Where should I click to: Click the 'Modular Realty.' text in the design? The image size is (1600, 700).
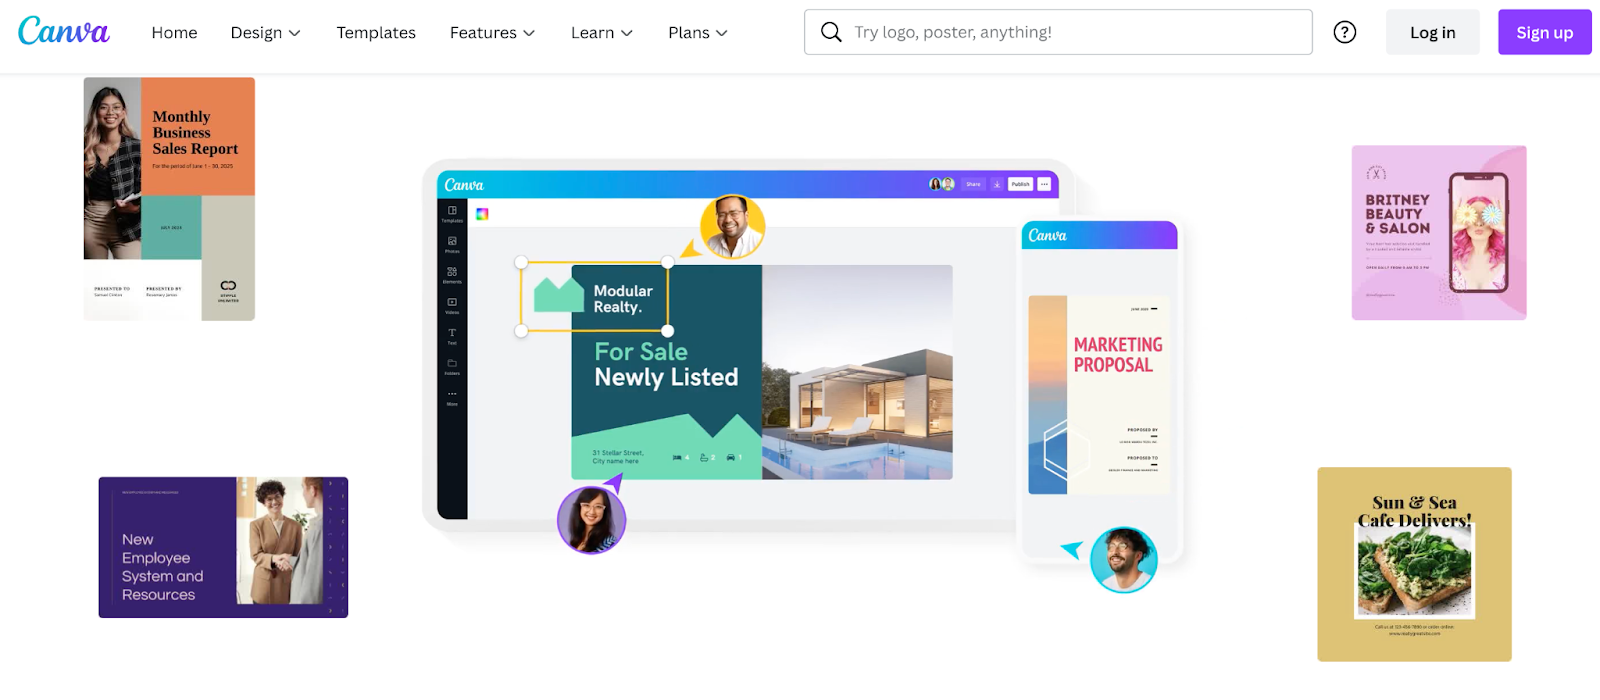tap(622, 299)
